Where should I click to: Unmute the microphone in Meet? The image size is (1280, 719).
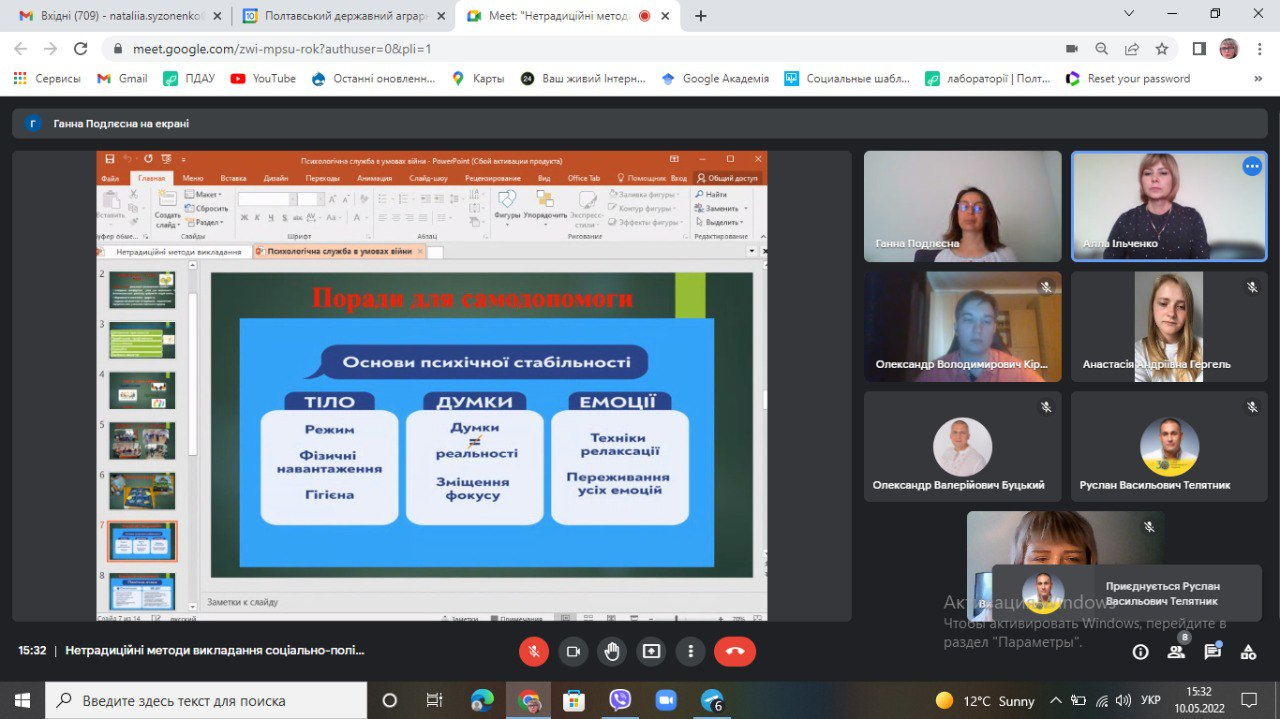click(534, 651)
